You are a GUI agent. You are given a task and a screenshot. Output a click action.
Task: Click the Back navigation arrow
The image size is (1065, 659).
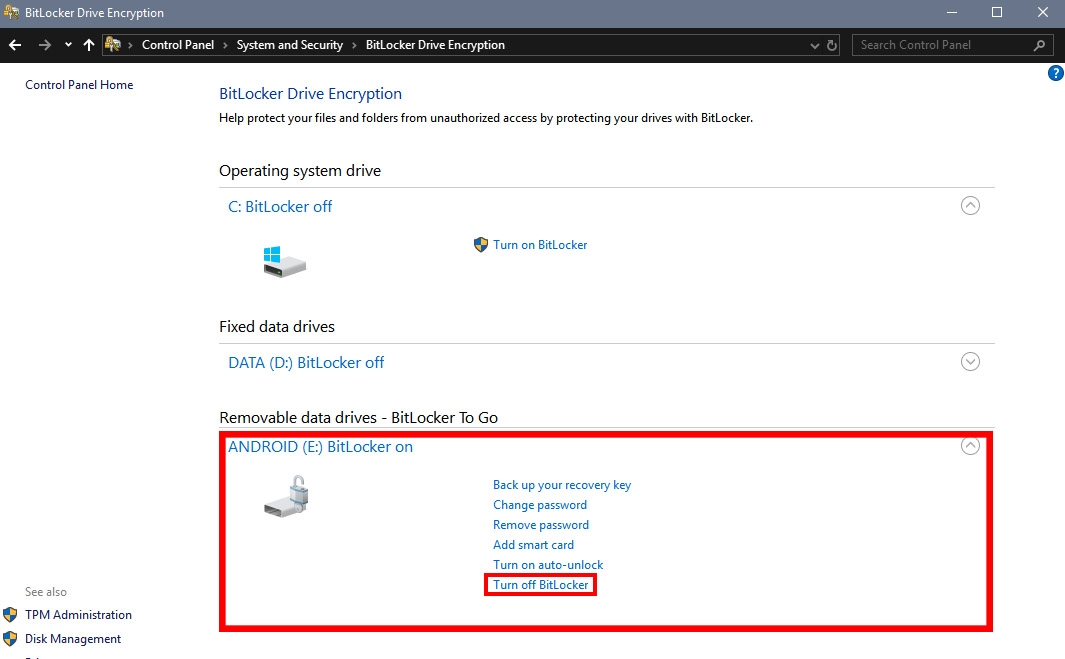(x=15, y=45)
